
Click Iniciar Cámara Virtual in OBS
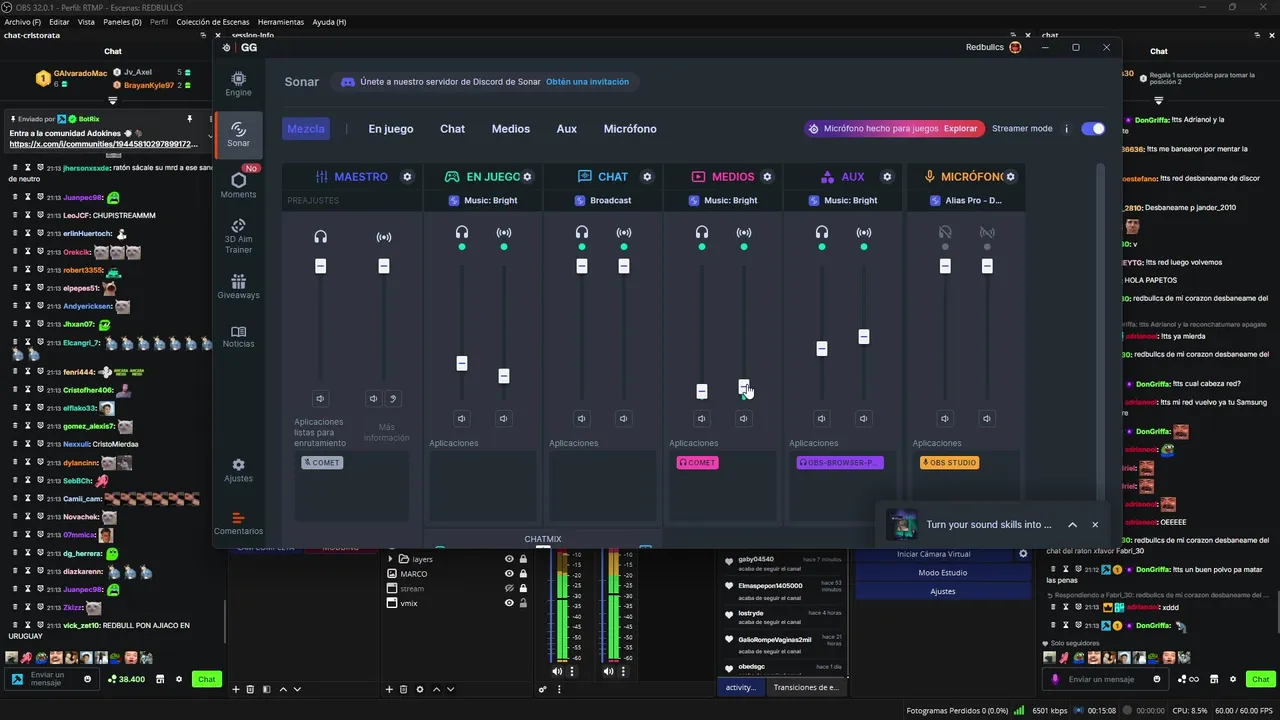934,553
